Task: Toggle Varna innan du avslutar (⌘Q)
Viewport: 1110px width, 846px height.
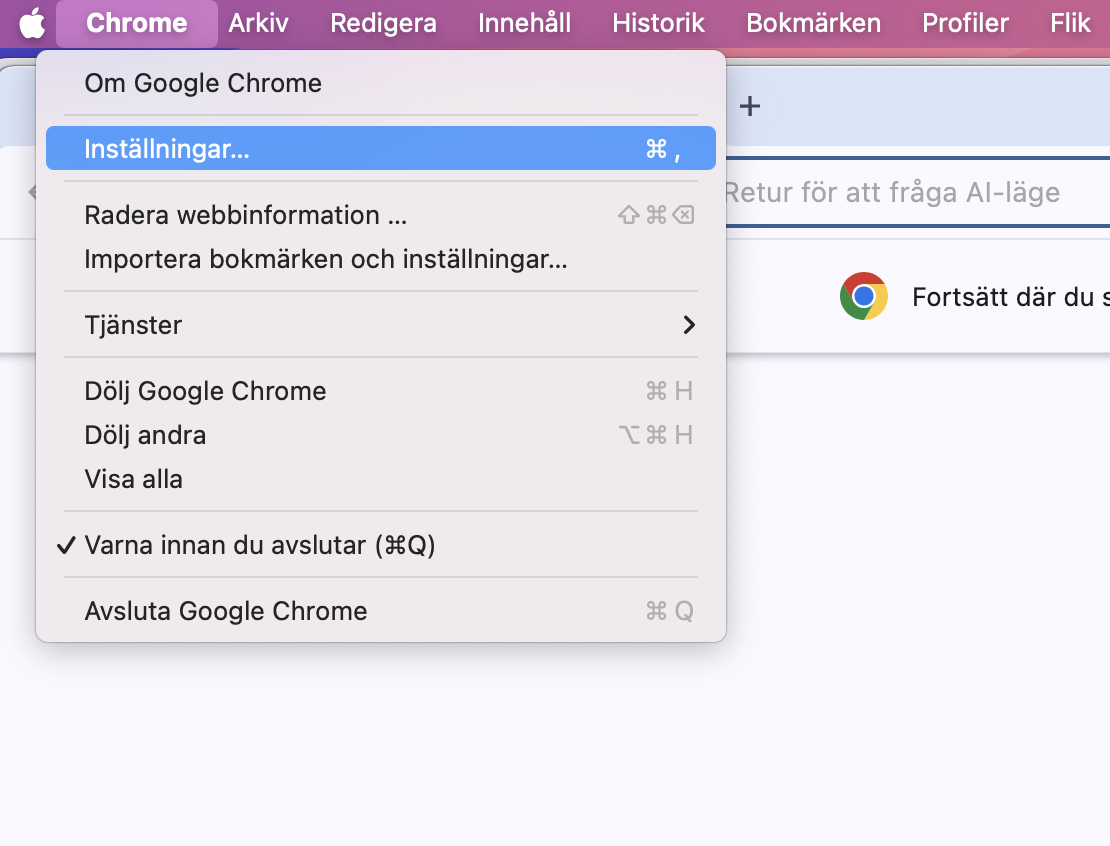Action: 381,545
